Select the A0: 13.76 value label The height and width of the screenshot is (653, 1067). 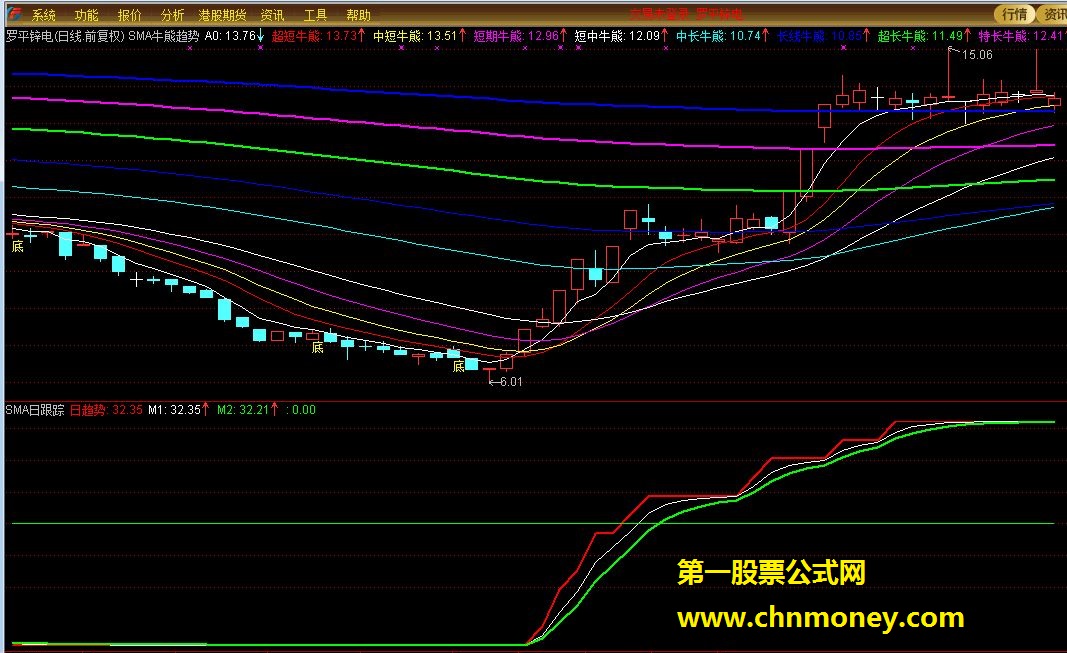(x=234, y=36)
